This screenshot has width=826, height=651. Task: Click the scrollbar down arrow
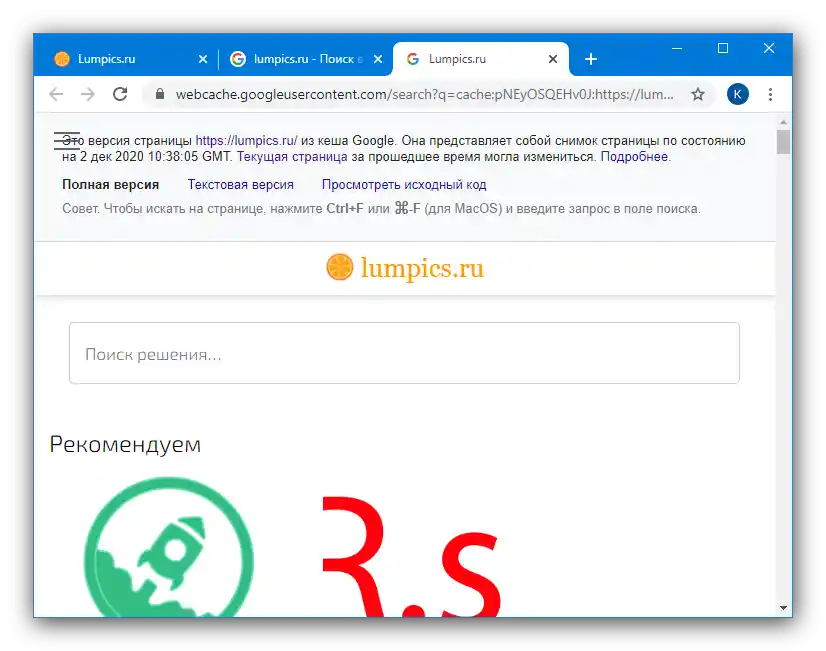783,608
